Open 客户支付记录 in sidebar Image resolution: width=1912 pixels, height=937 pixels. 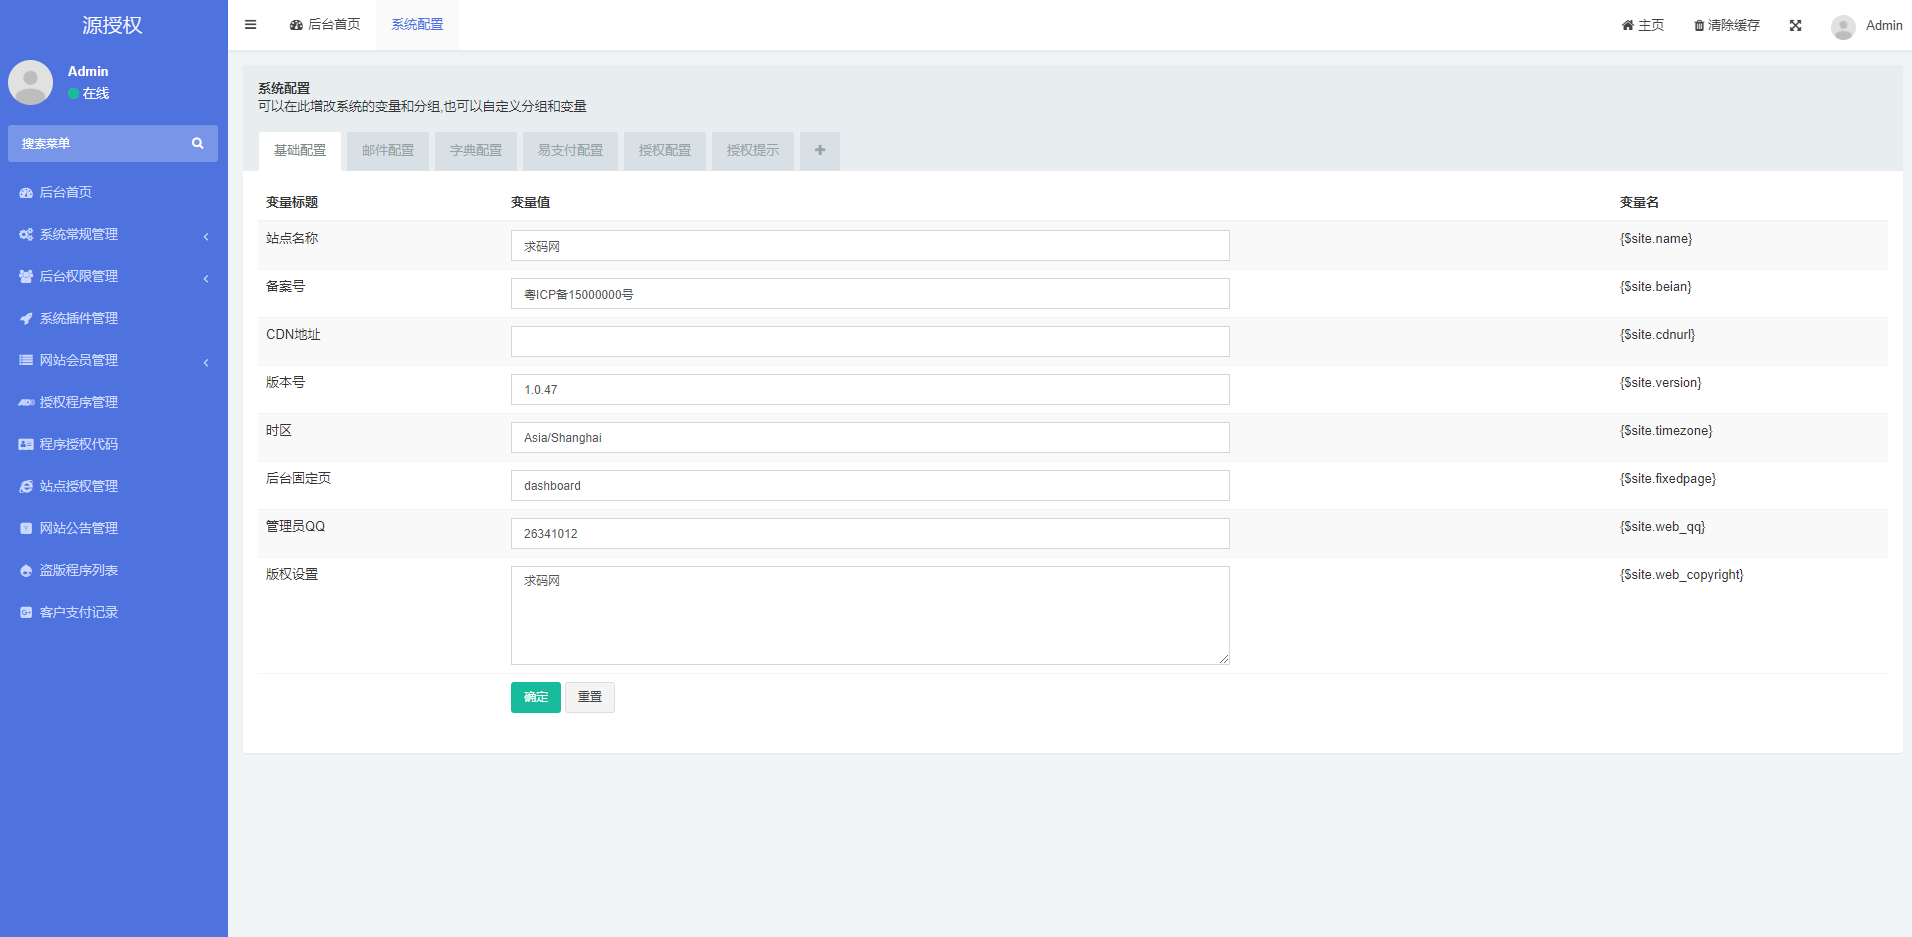tap(79, 612)
